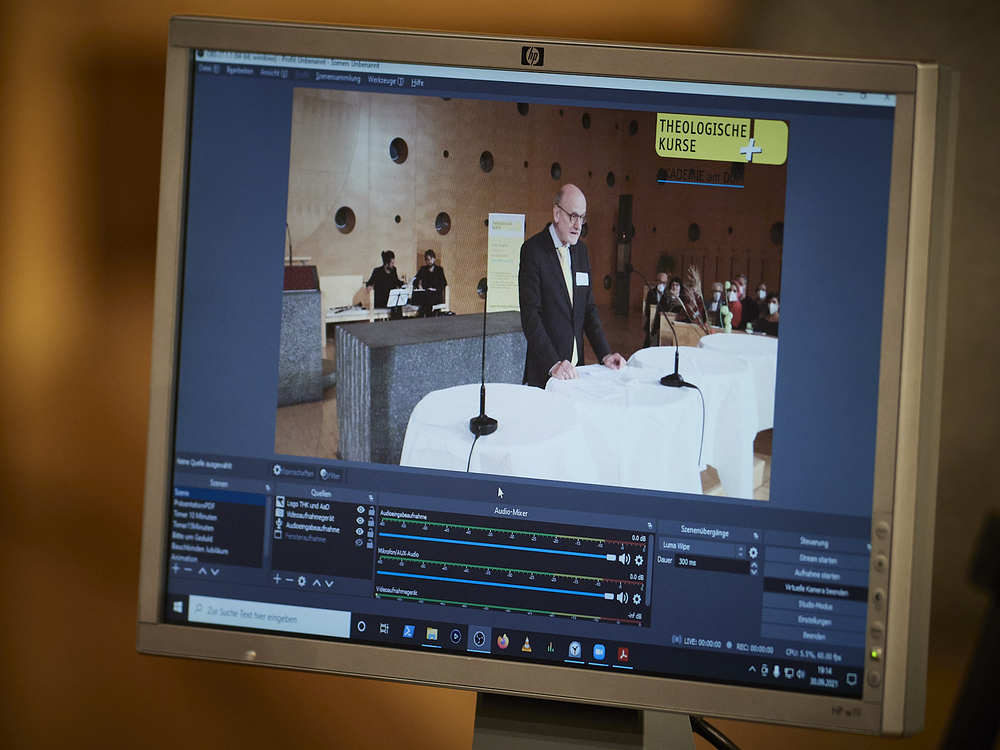
Task: Click the Aufnahme starten button
Action: click(816, 575)
